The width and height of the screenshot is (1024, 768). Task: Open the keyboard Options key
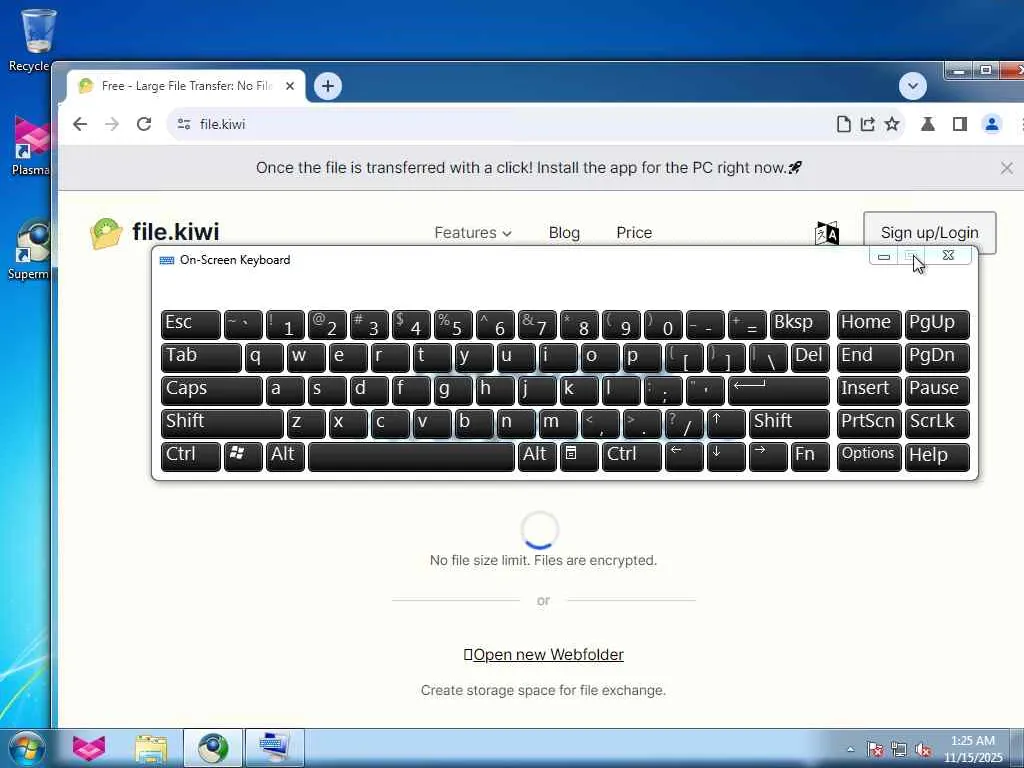pyautogui.click(x=869, y=456)
